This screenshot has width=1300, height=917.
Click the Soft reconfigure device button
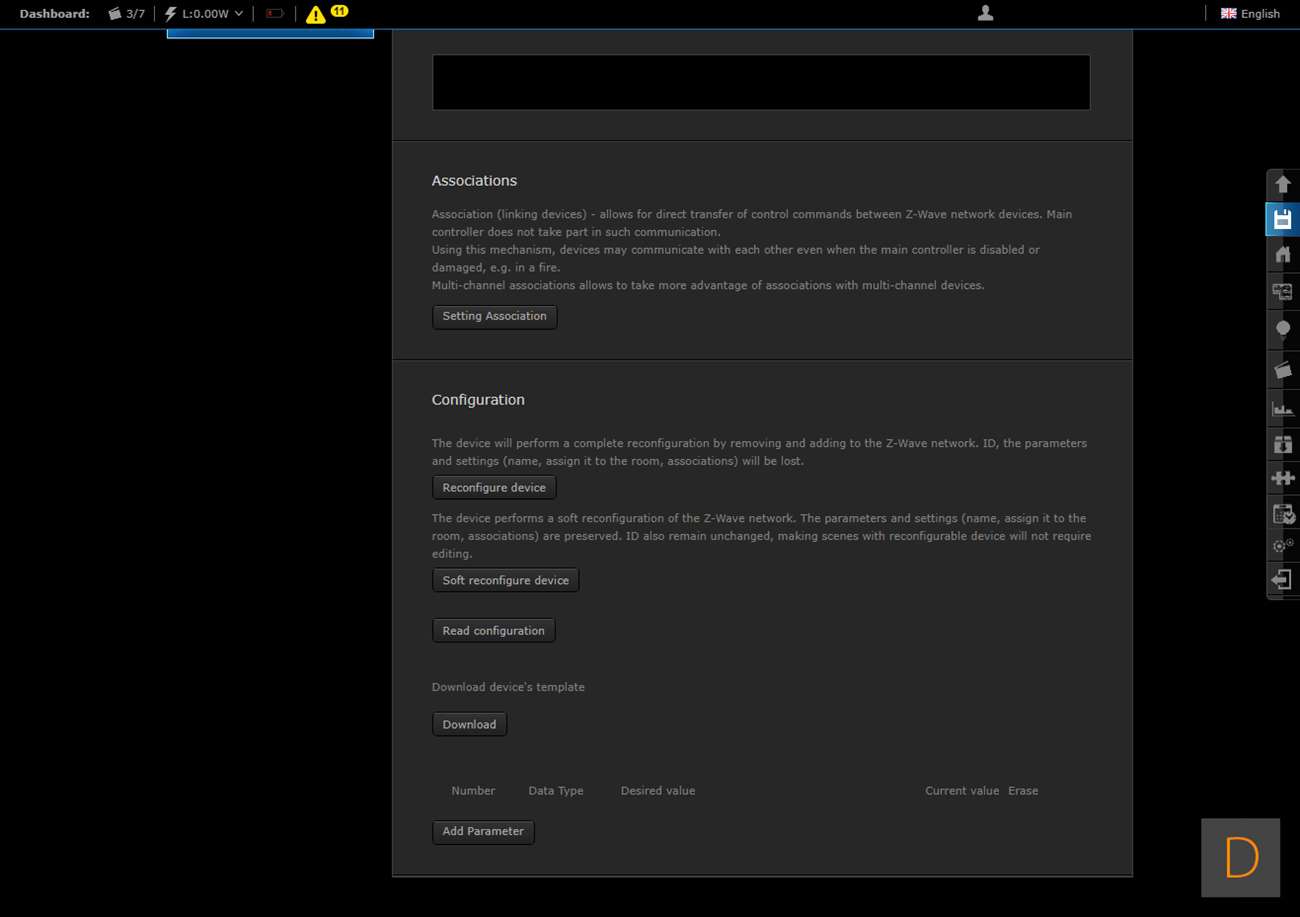[x=506, y=581]
